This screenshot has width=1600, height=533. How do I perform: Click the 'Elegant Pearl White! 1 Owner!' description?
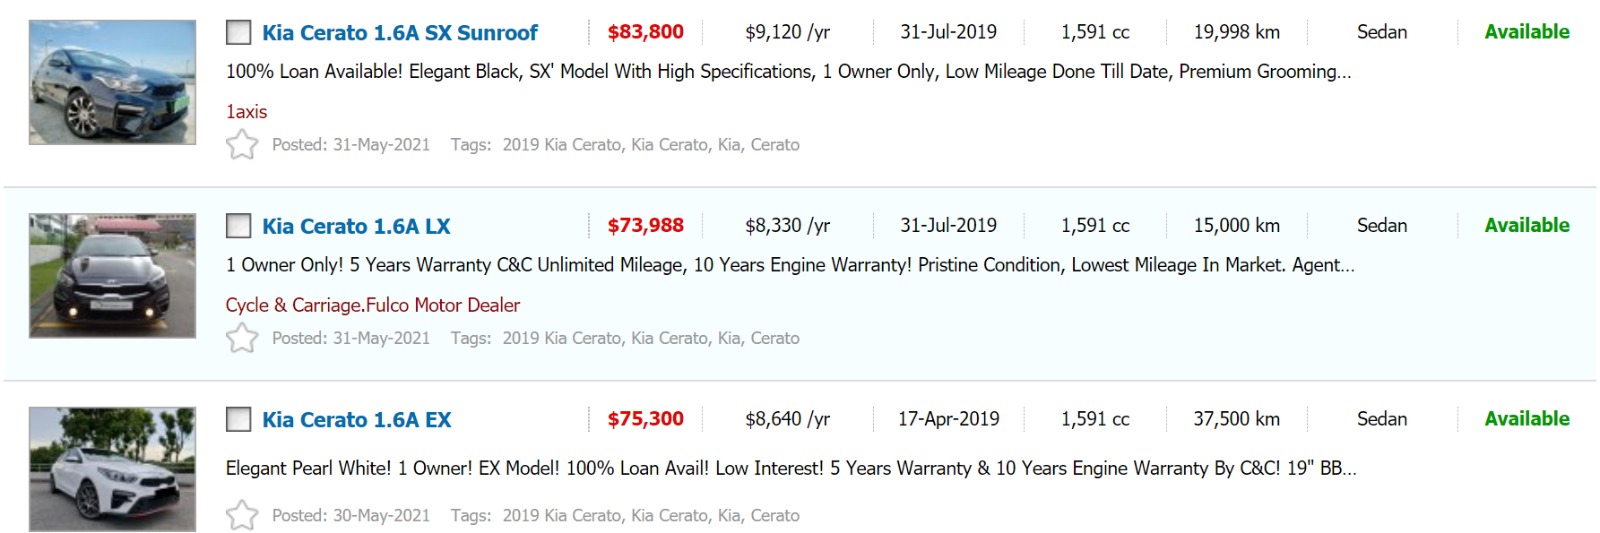pyautogui.click(x=790, y=468)
